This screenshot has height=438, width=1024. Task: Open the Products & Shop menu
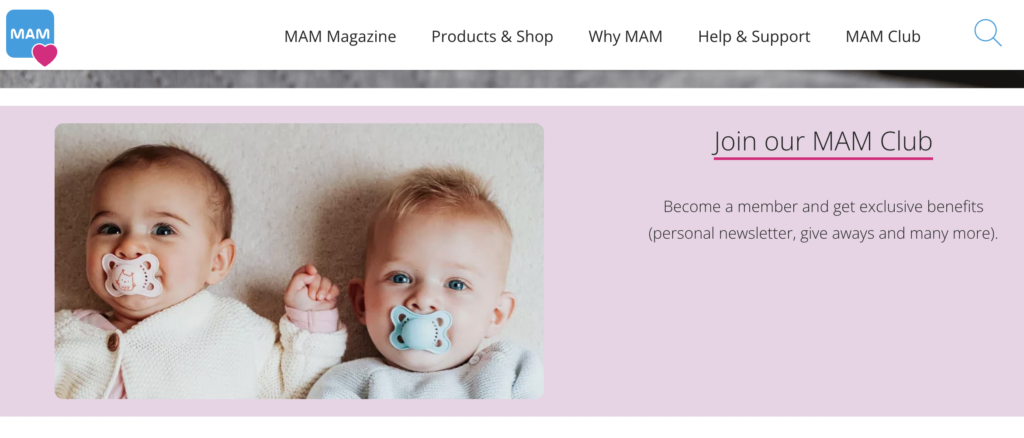tap(492, 37)
